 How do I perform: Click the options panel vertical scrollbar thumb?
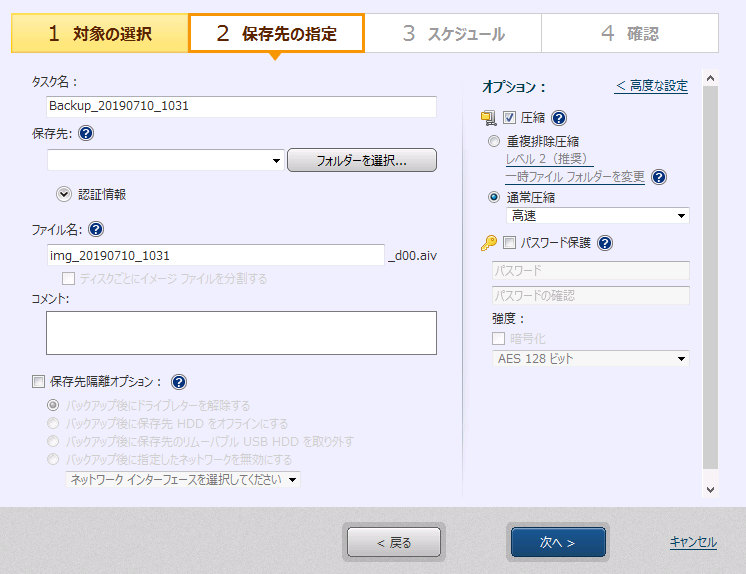click(710, 277)
